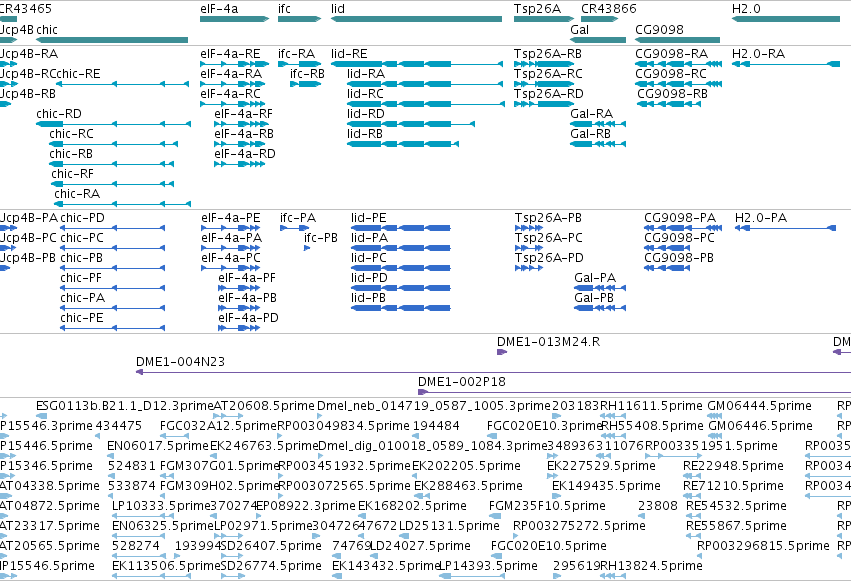The height and width of the screenshot is (581, 851).
Task: Click protein feature Gal-PA
Action: click(600, 289)
